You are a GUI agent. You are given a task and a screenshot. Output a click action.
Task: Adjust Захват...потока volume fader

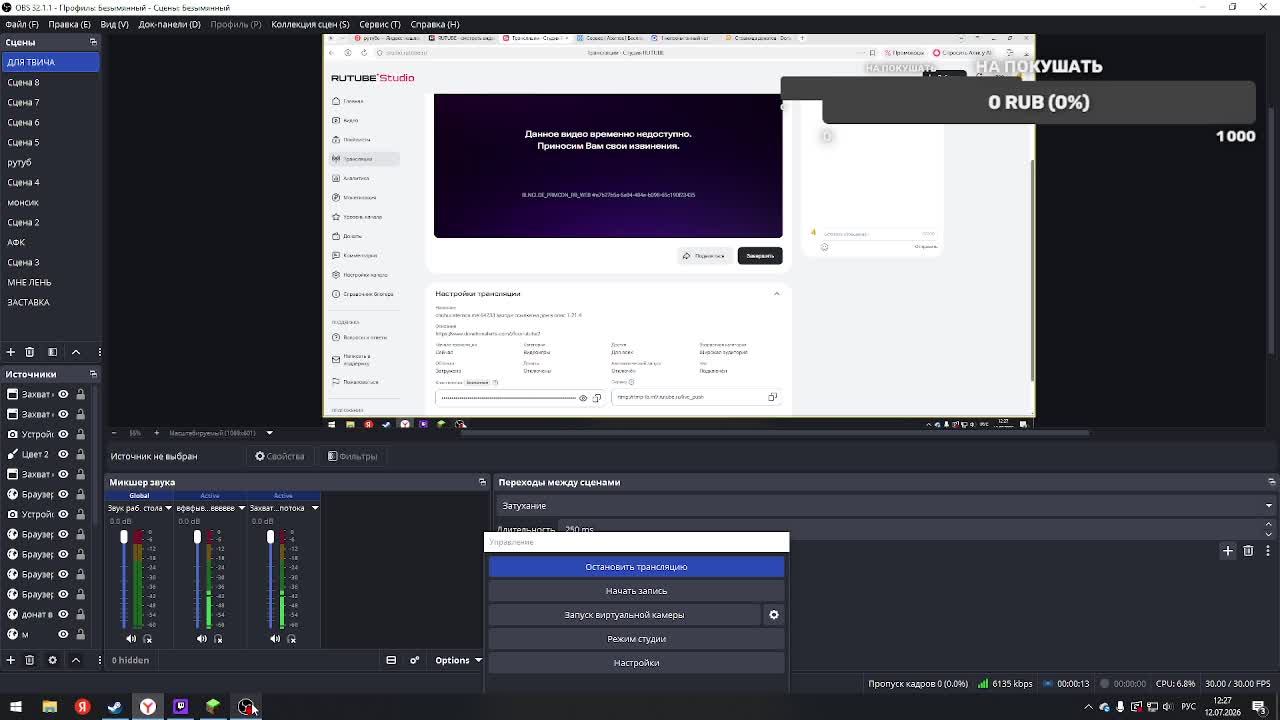pyautogui.click(x=270, y=538)
